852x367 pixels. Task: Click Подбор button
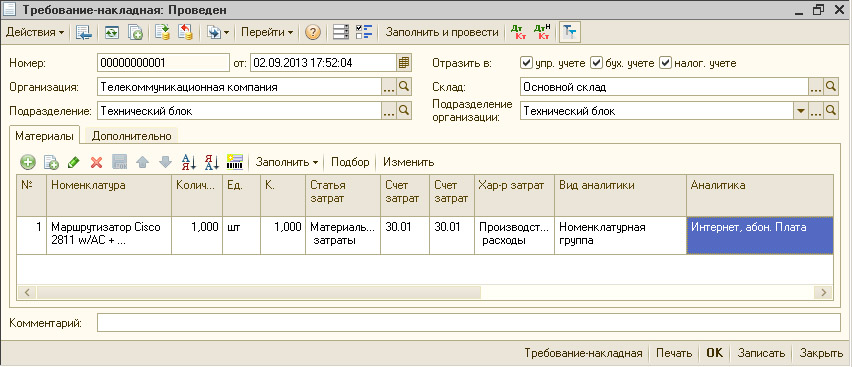pyautogui.click(x=350, y=162)
